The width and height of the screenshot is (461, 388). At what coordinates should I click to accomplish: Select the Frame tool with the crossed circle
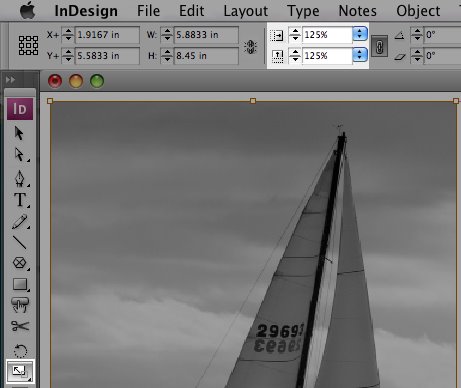tap(20, 263)
